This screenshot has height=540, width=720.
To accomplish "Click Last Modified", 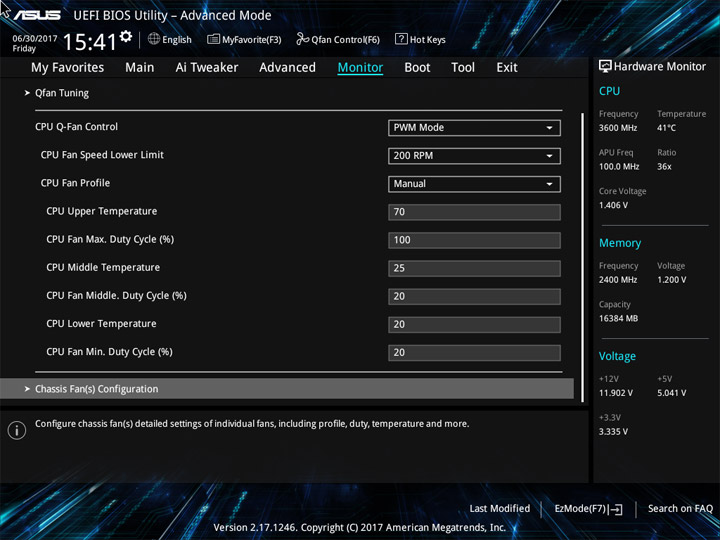I will click(500, 509).
